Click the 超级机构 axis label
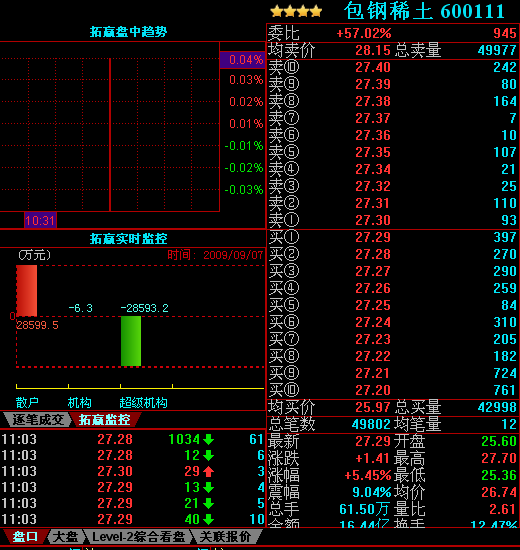 143,402
